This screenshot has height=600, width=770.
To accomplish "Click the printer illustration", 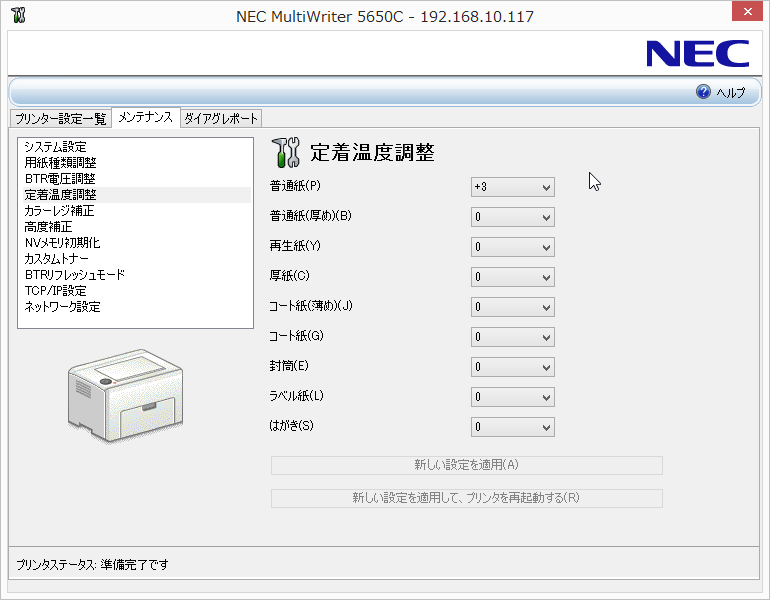I will pyautogui.click(x=125, y=395).
